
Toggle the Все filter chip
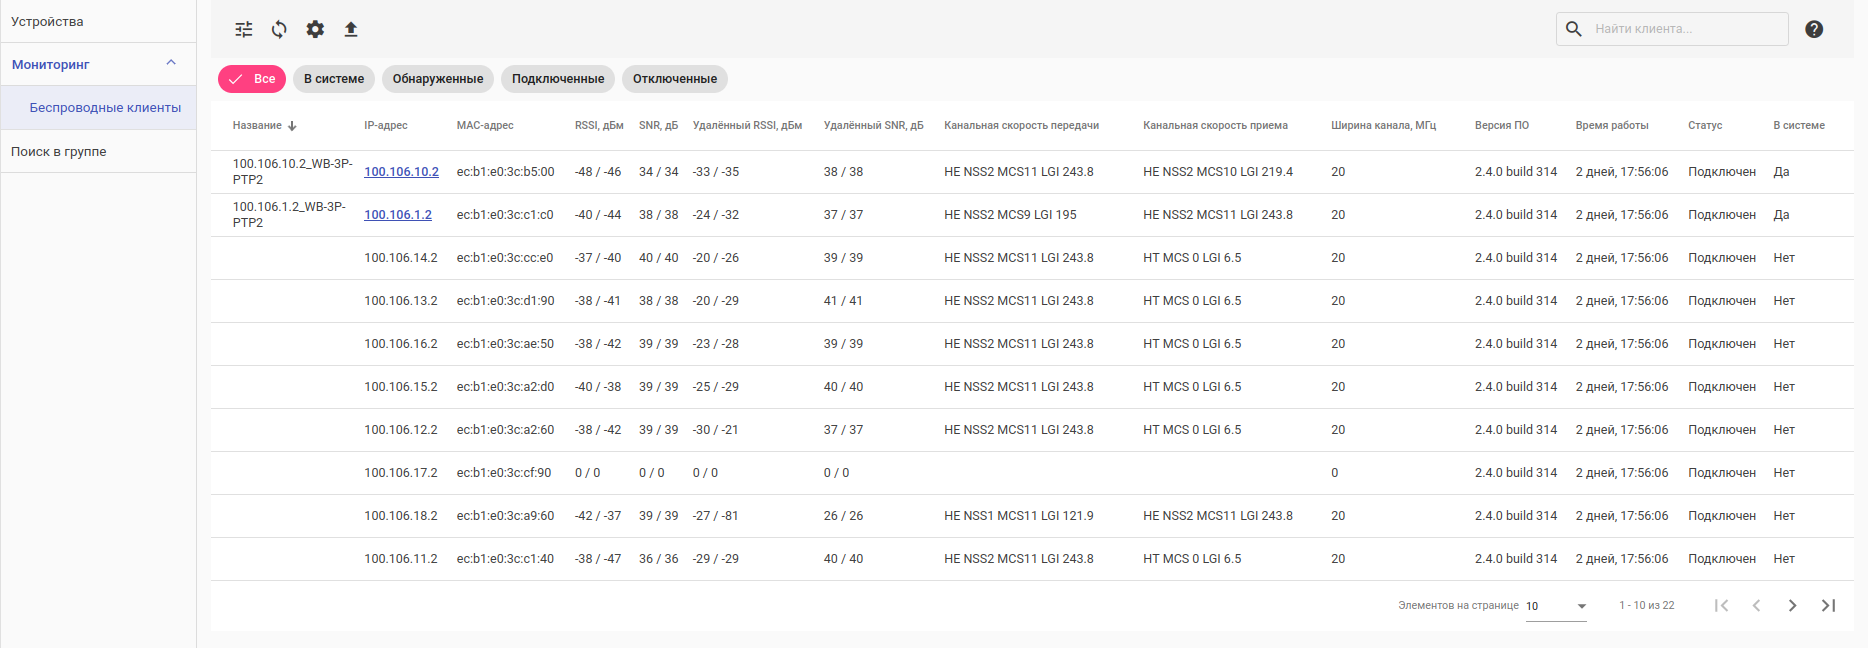click(252, 79)
